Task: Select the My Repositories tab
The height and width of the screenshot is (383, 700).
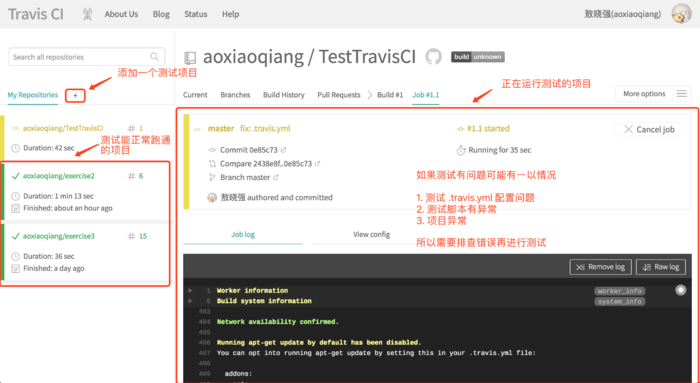Action: point(33,95)
